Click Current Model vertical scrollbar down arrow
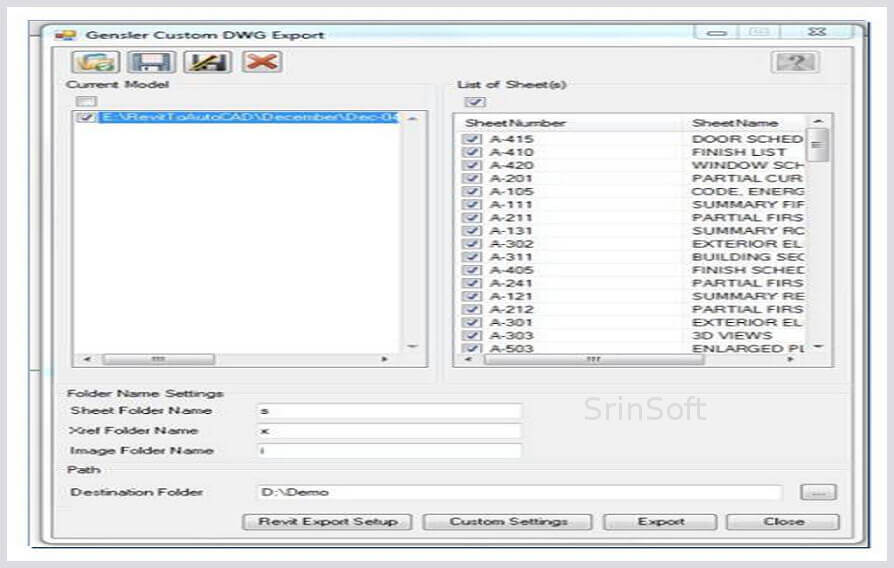This screenshot has width=894, height=568. tap(412, 347)
